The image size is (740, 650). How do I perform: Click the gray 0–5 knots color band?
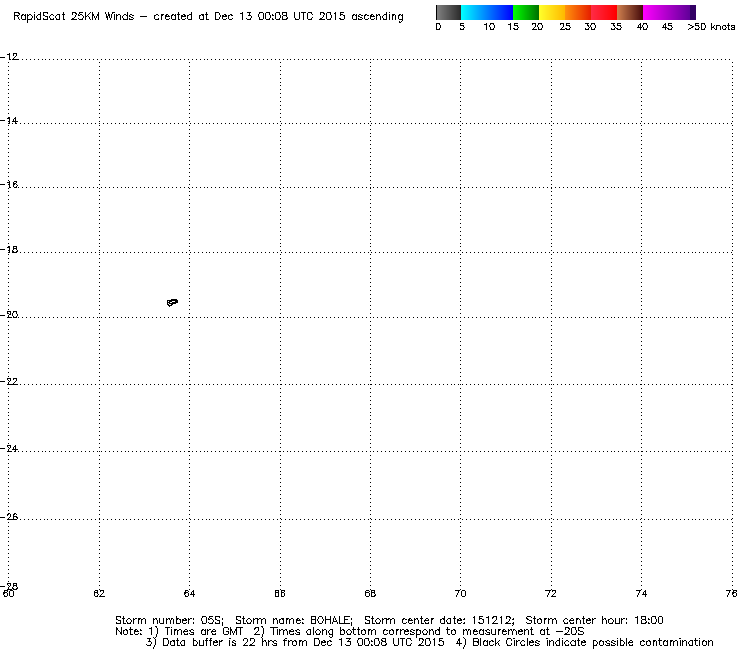pos(448,12)
